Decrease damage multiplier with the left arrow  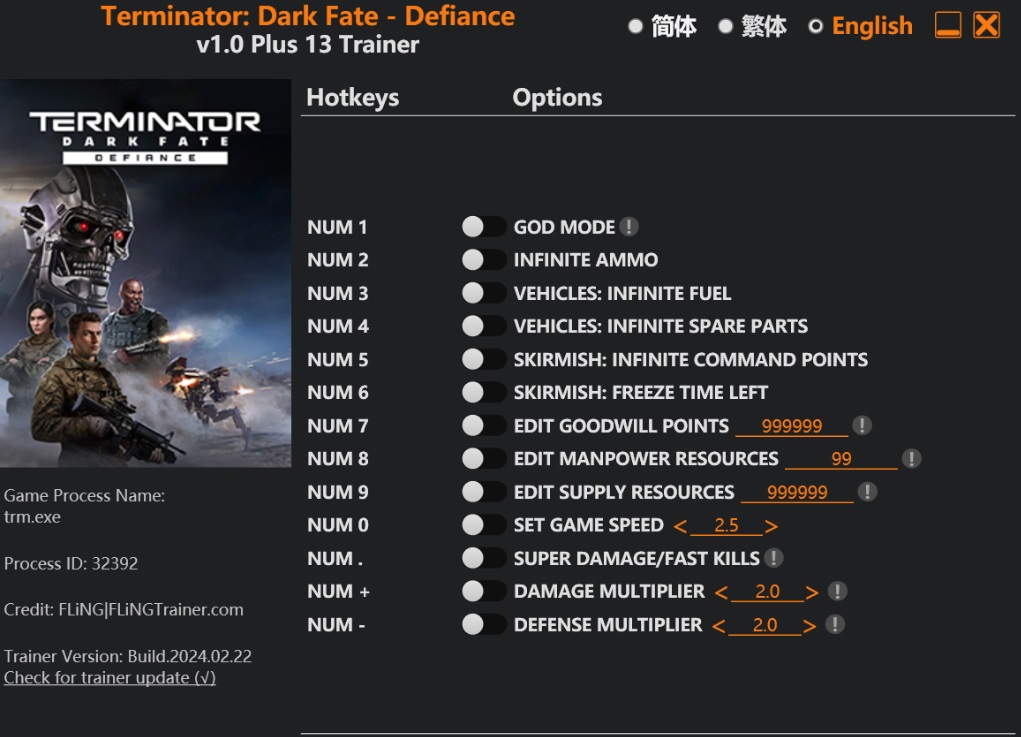(x=721, y=593)
